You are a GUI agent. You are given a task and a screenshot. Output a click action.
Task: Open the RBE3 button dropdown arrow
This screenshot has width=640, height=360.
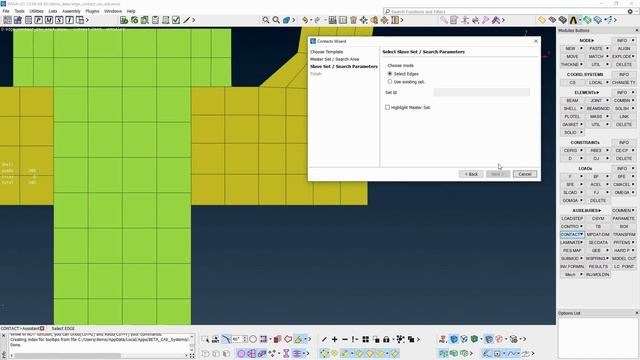point(607,150)
